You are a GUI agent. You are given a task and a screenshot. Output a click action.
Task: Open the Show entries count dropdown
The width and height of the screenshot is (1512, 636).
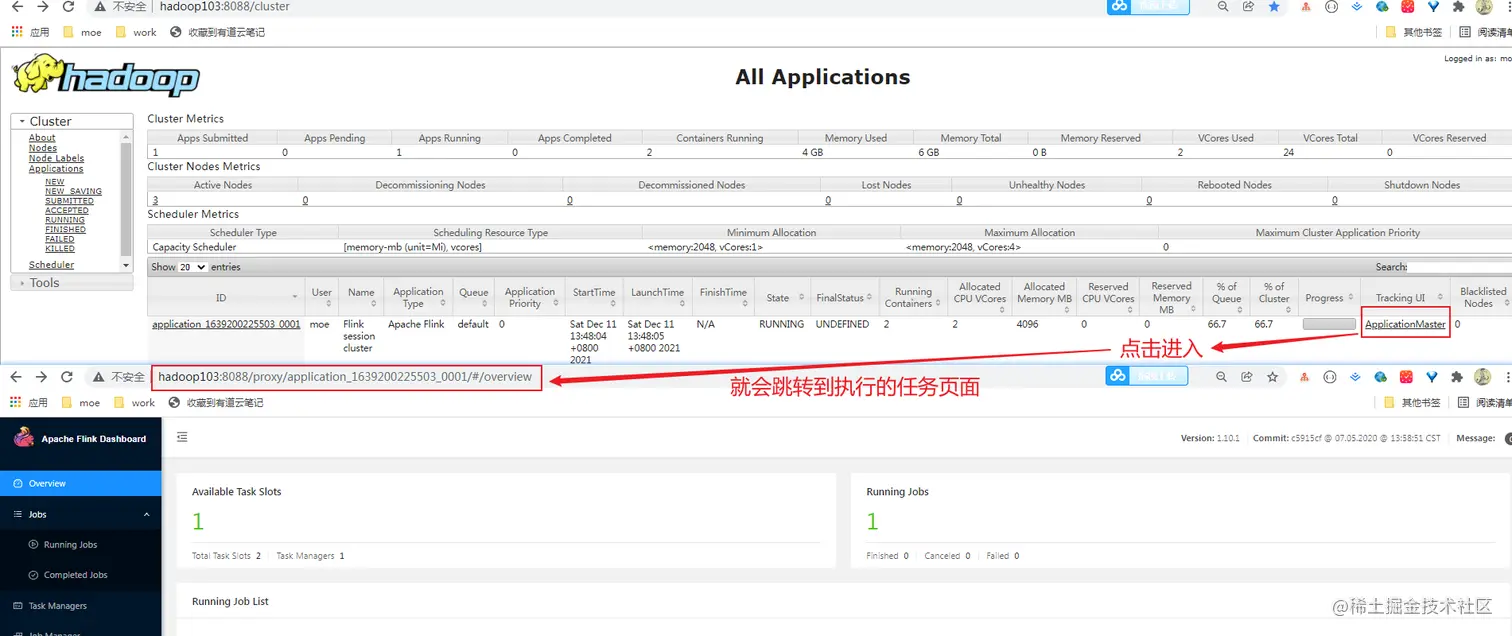point(192,267)
